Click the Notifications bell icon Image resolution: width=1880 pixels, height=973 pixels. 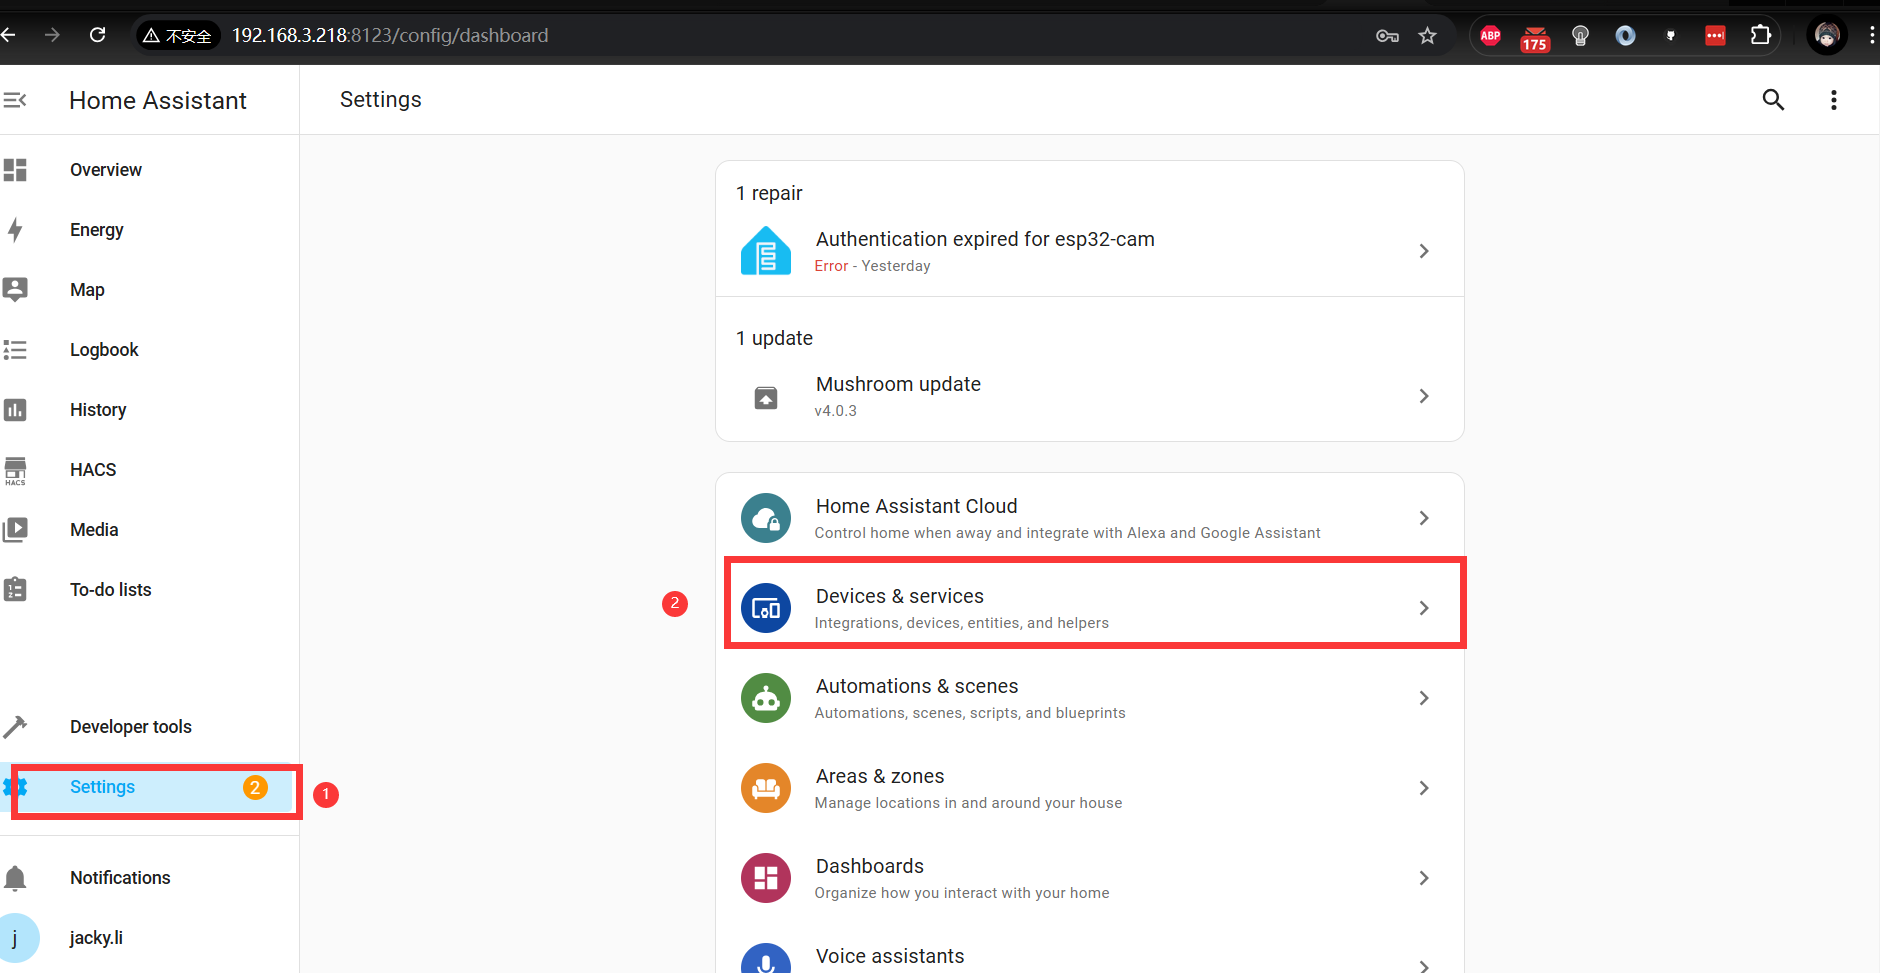[x=15, y=878]
